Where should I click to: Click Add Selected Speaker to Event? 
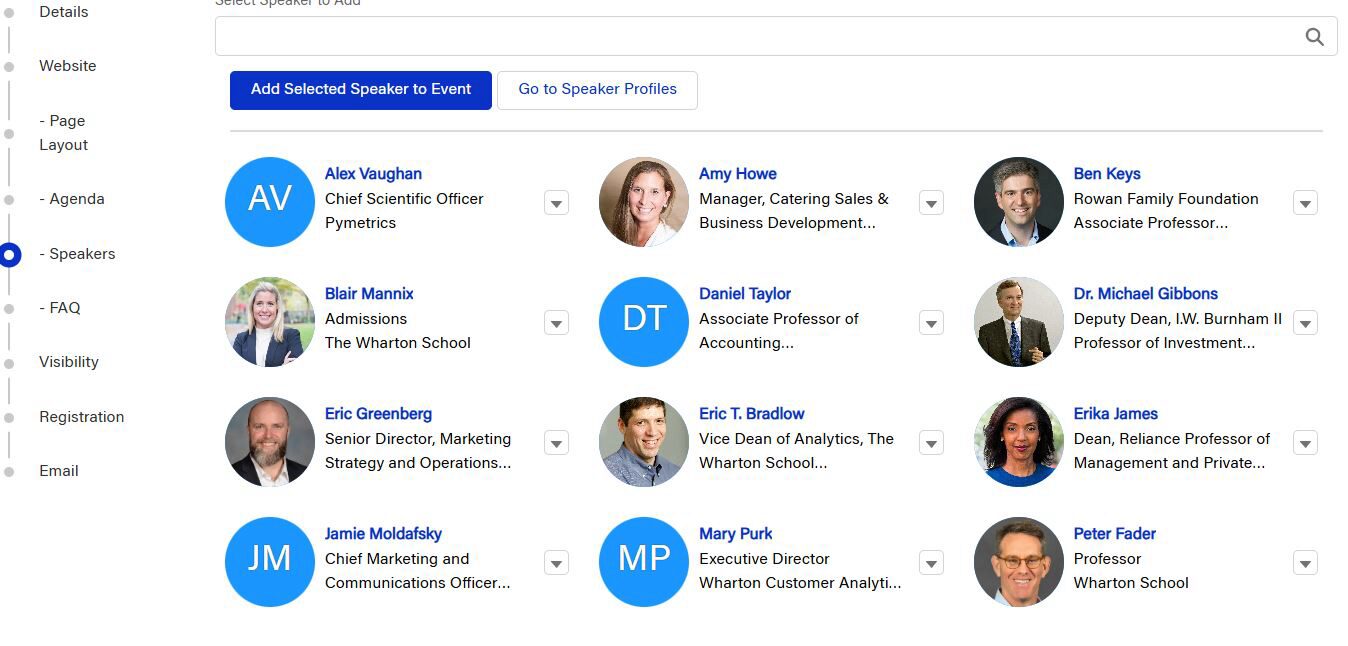(361, 90)
